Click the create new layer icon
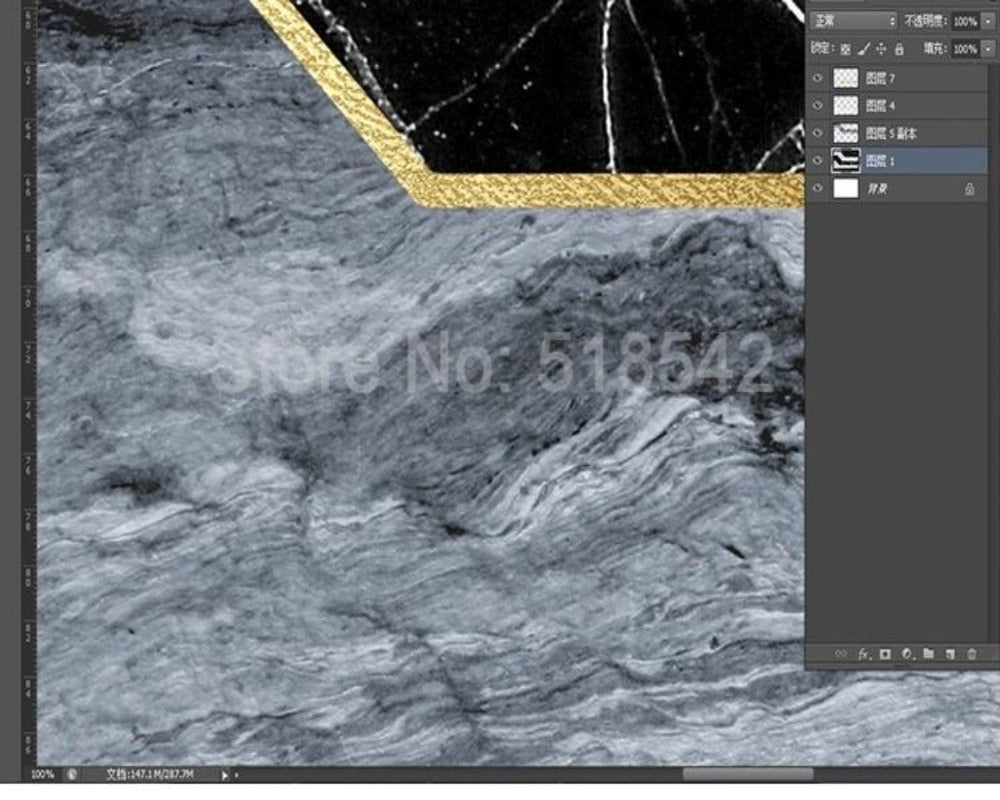The width and height of the screenshot is (1000, 800). coord(950,654)
